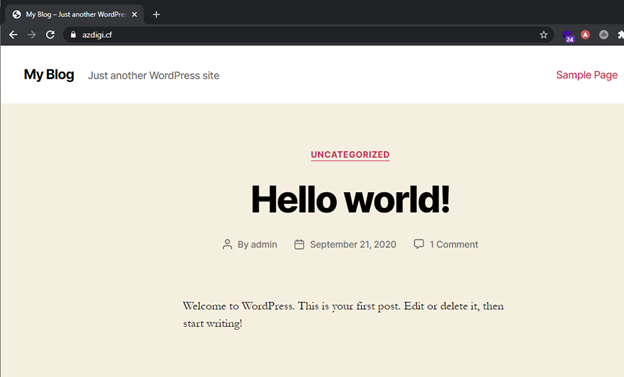Select the My Blog browser tab

tap(74, 14)
